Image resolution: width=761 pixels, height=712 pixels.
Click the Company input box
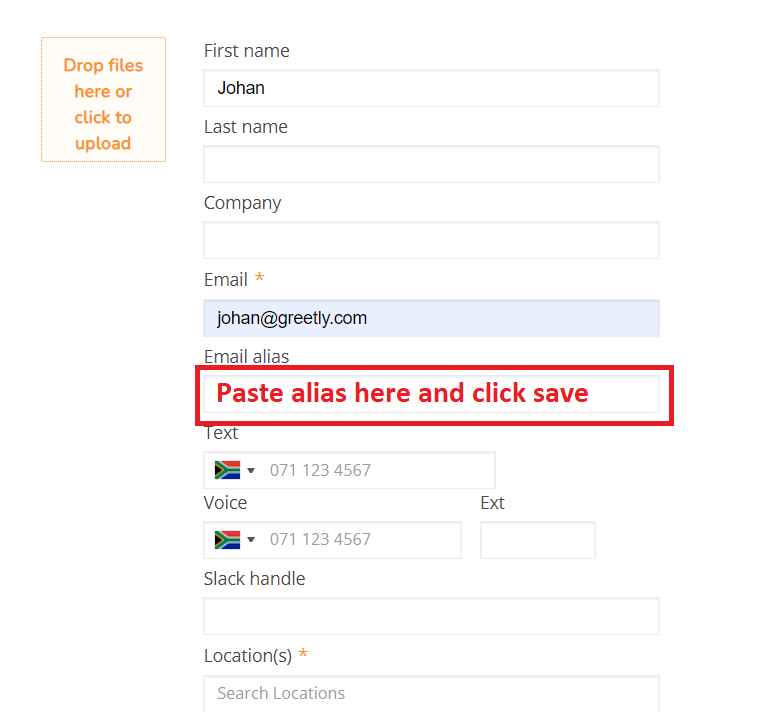pos(431,240)
